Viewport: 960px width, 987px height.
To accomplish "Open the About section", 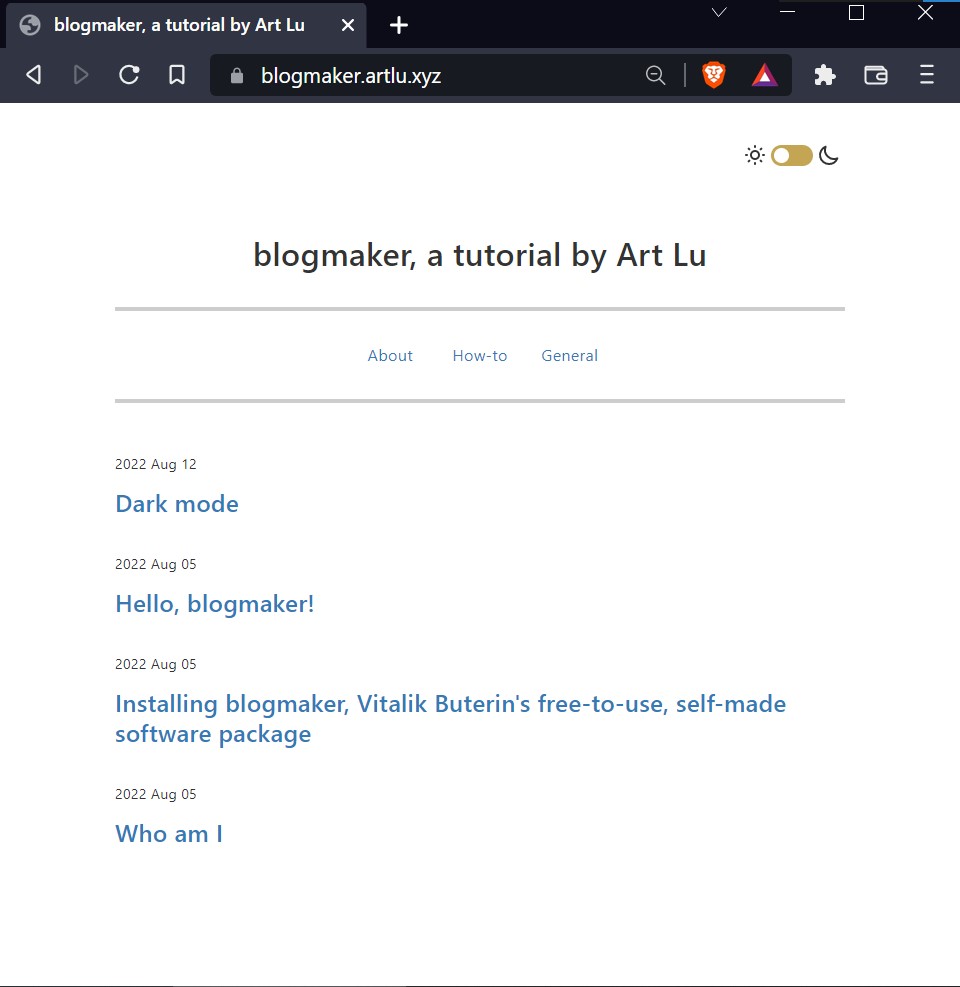I will pyautogui.click(x=390, y=355).
